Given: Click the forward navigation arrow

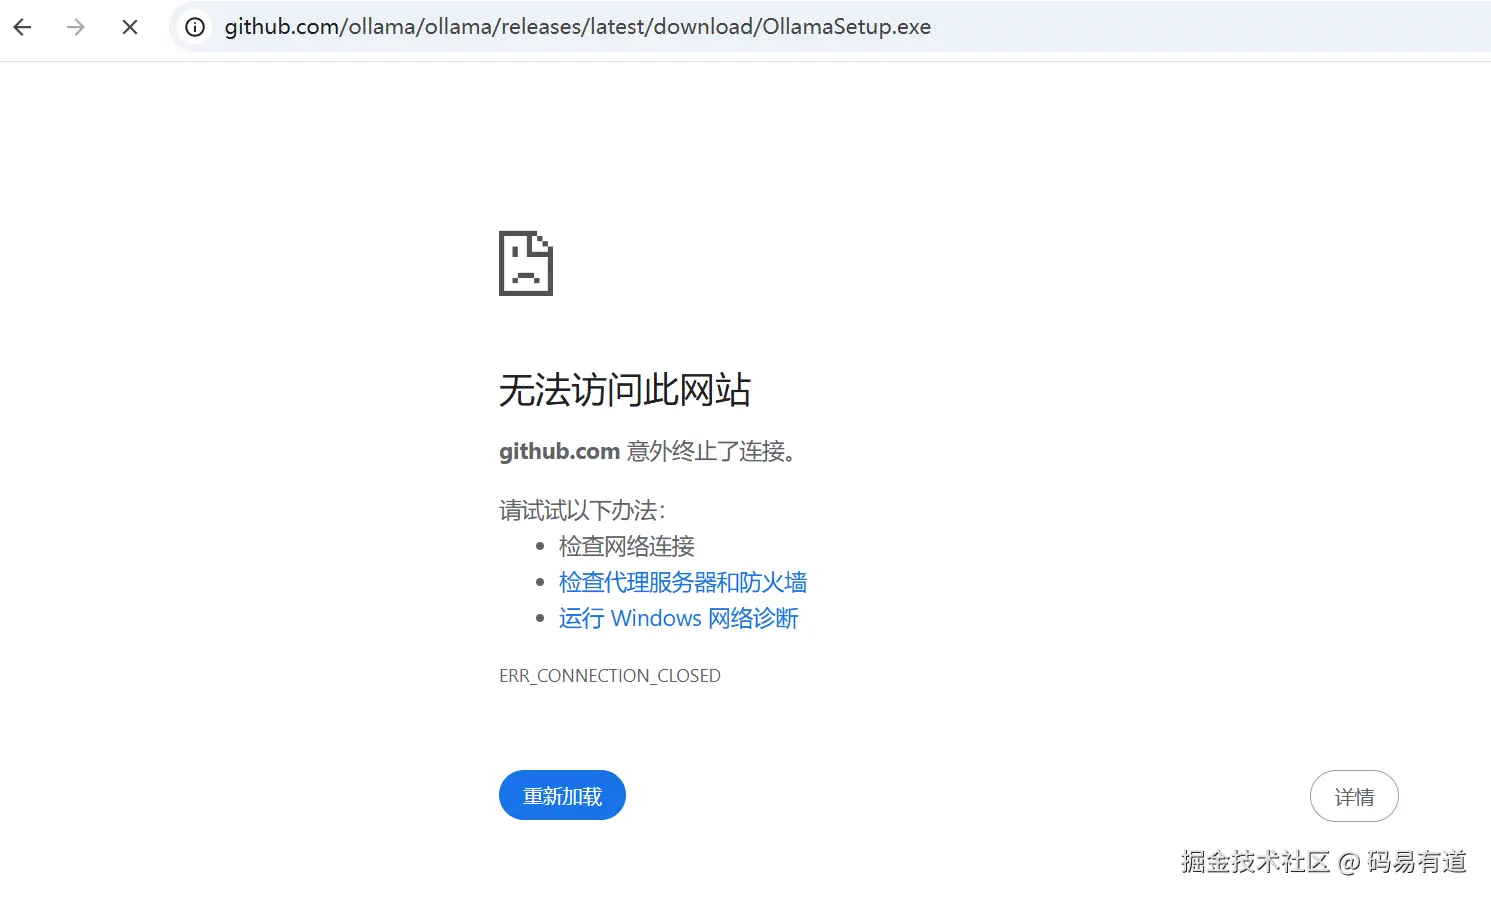Looking at the screenshot, I should 76,27.
